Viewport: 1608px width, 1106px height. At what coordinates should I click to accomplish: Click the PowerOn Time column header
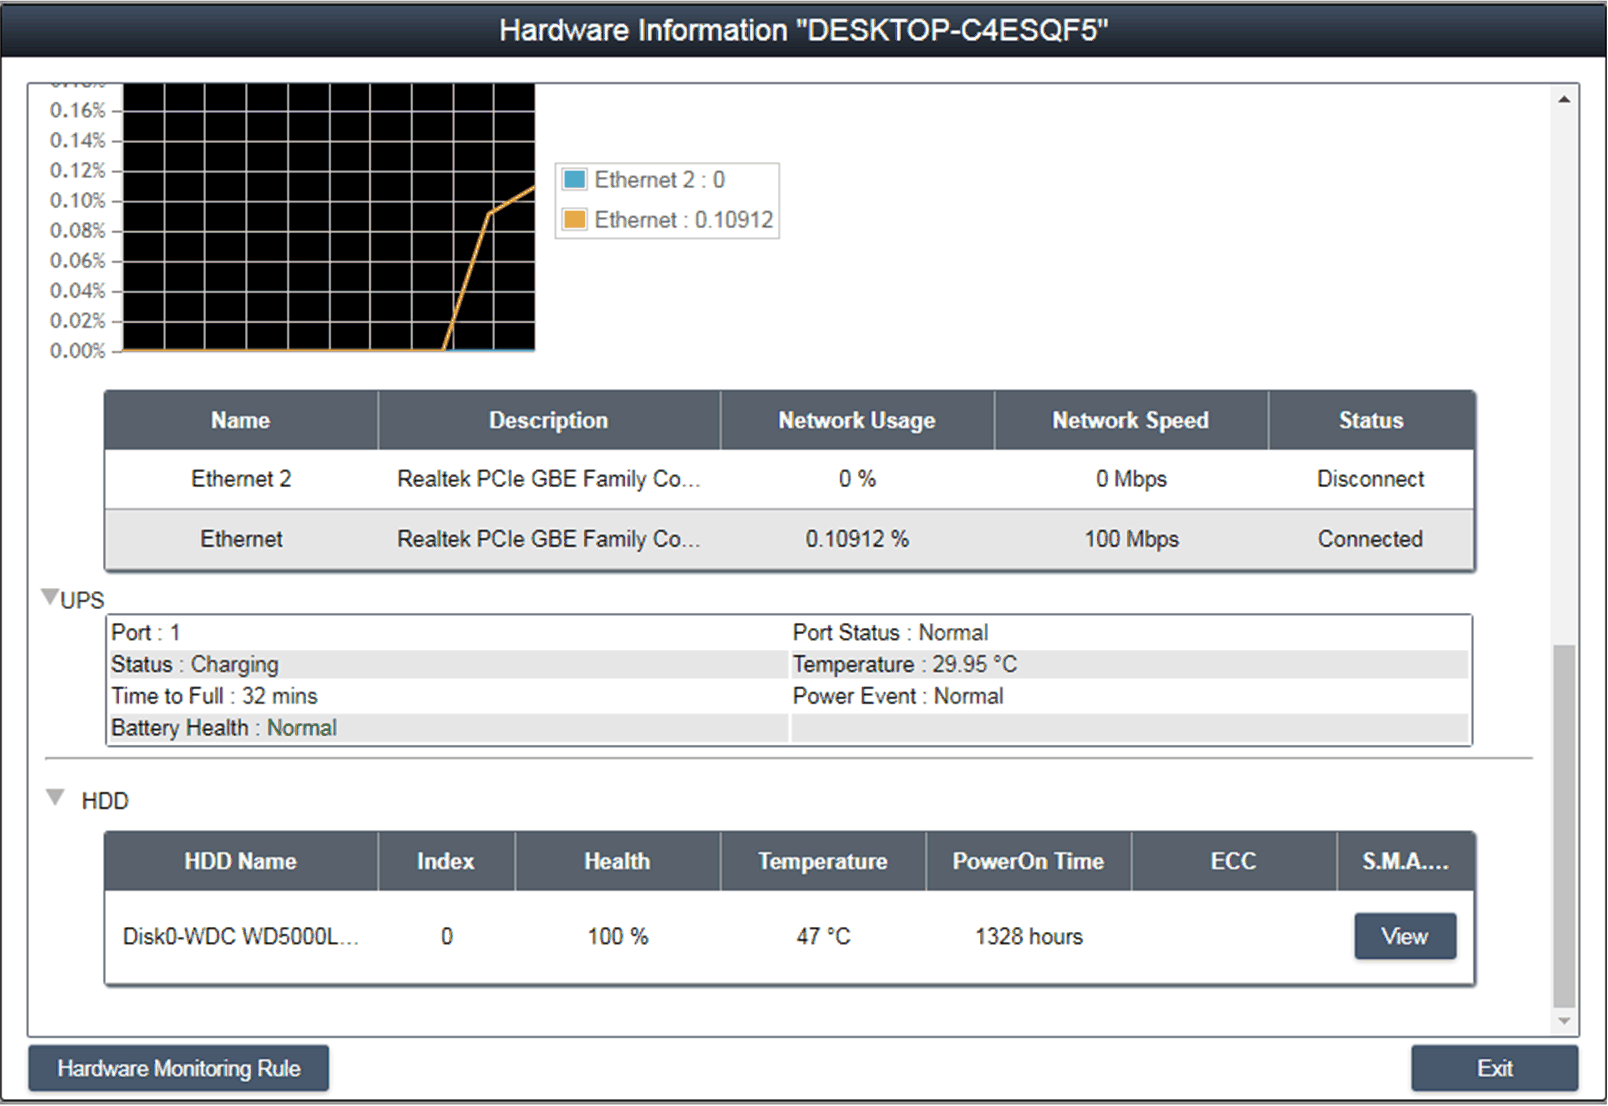[x=1027, y=861]
